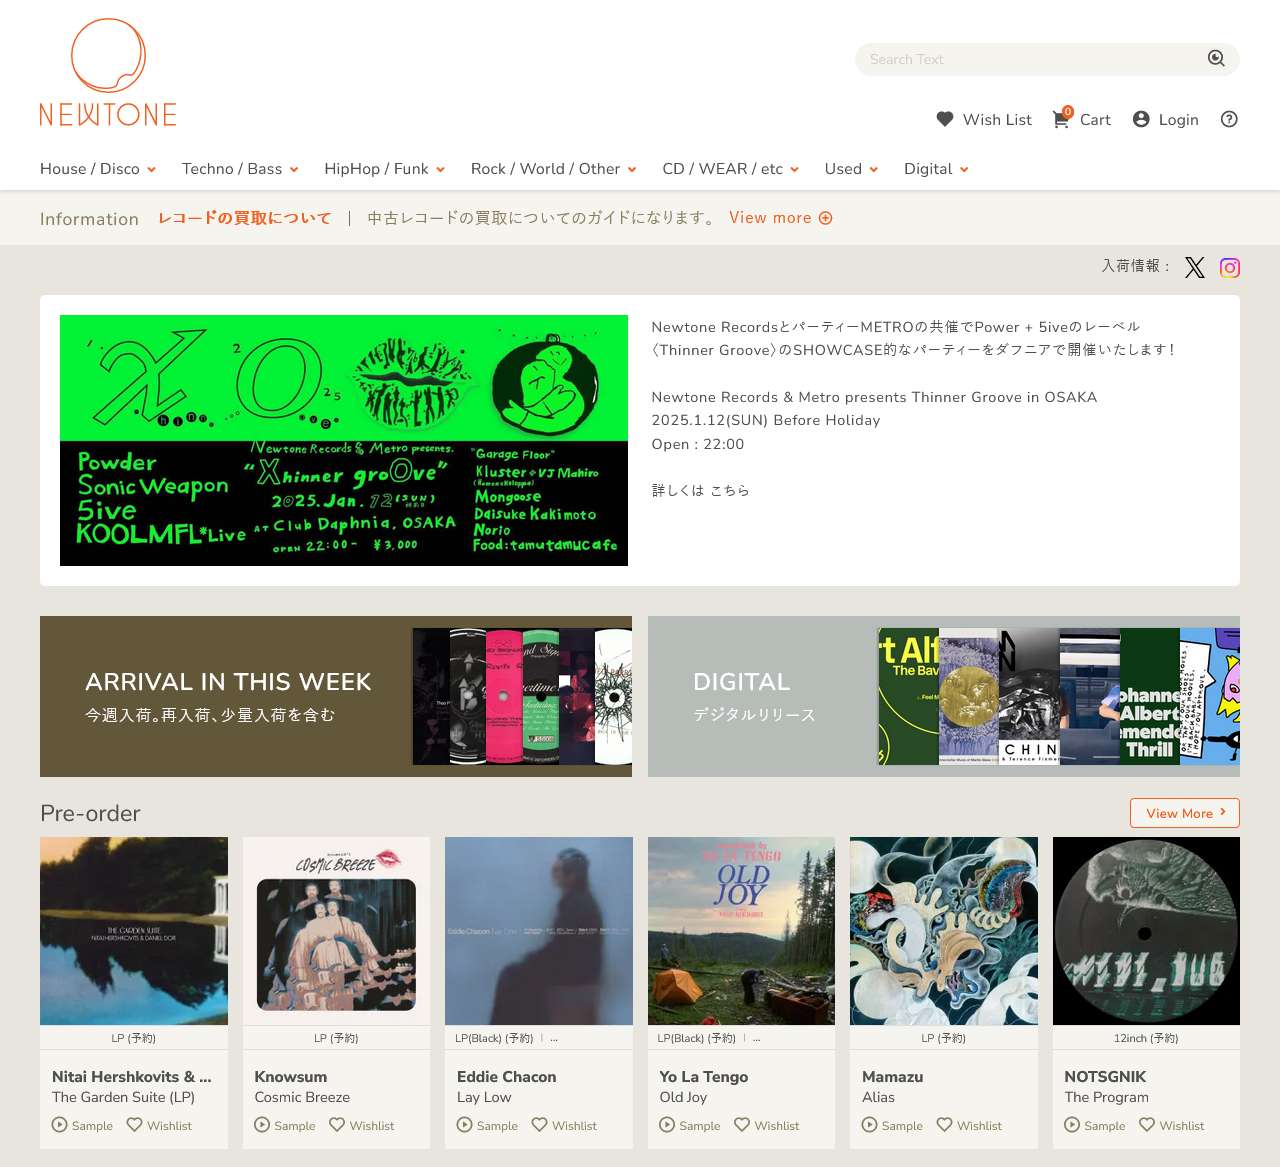Click the search magnifier icon
This screenshot has height=1167, width=1280.
click(x=1216, y=59)
